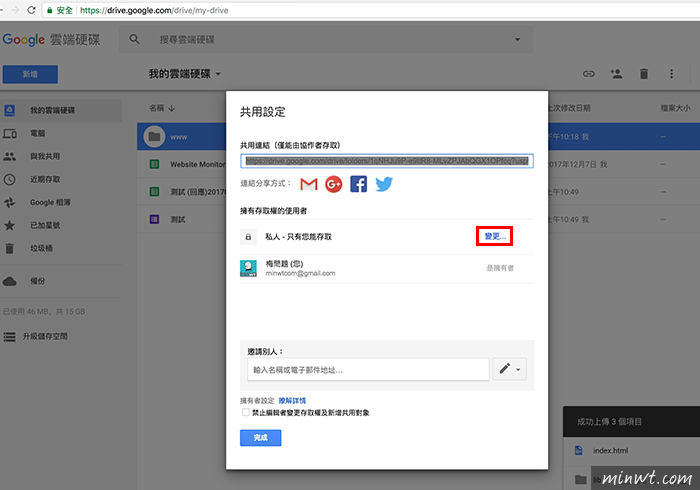Viewport: 700px width, 490px height.
Task: Click the recent clock icon
Action: [x=9, y=179]
